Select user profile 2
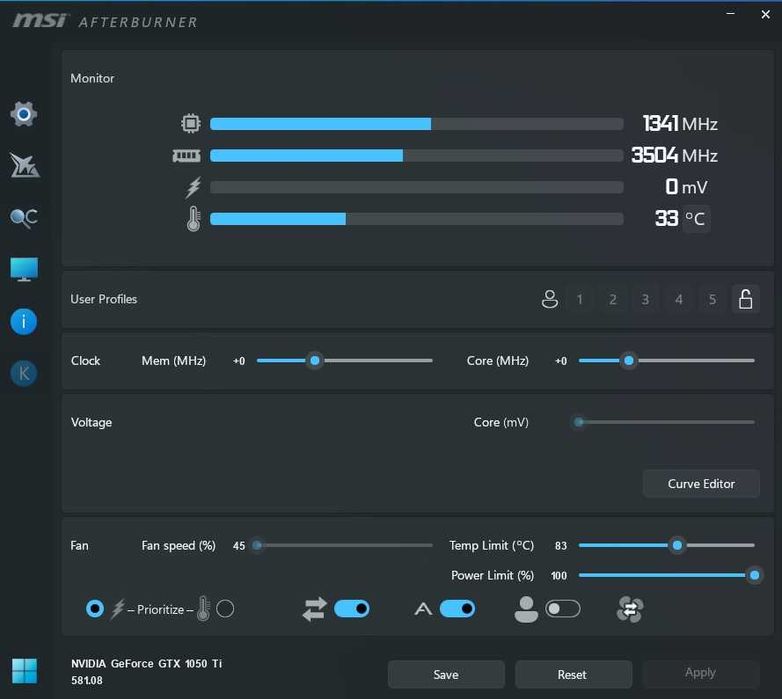This screenshot has width=782, height=699. pos(612,299)
